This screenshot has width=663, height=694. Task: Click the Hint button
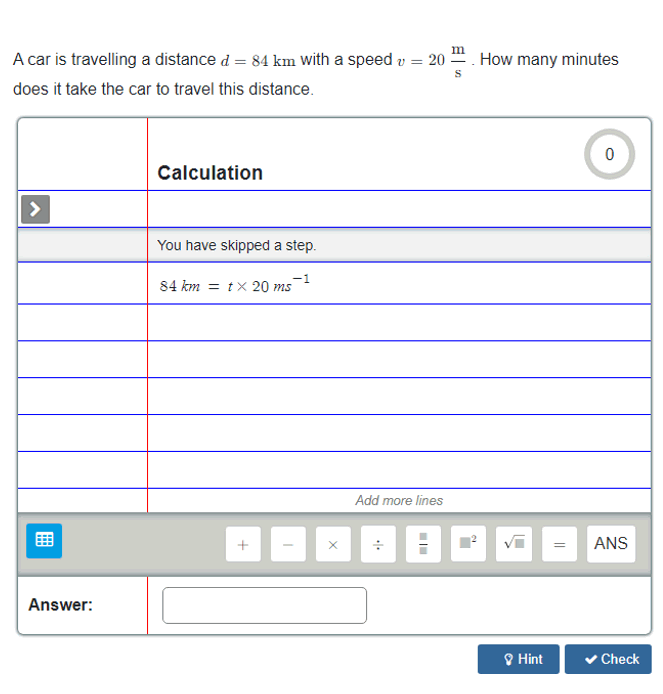[x=518, y=659]
